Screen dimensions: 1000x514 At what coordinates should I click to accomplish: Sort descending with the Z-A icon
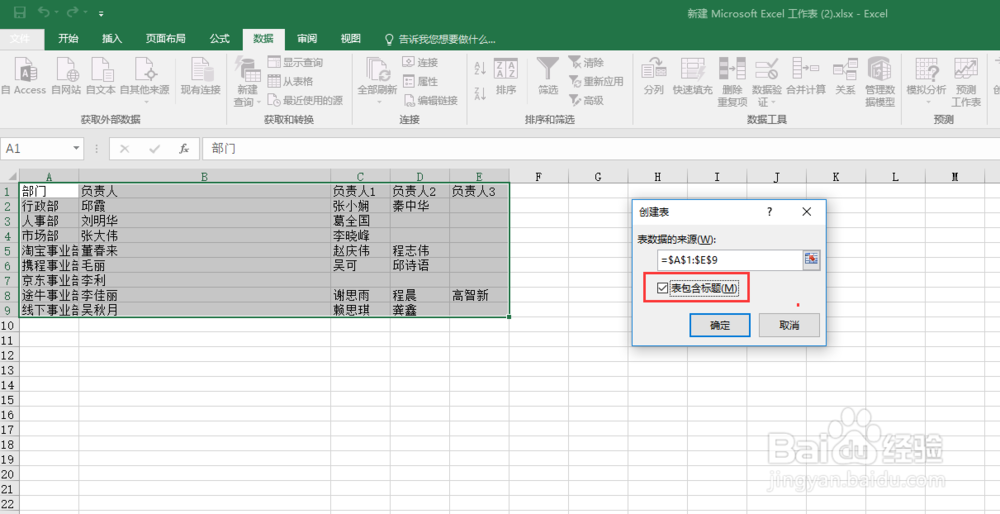tap(481, 93)
